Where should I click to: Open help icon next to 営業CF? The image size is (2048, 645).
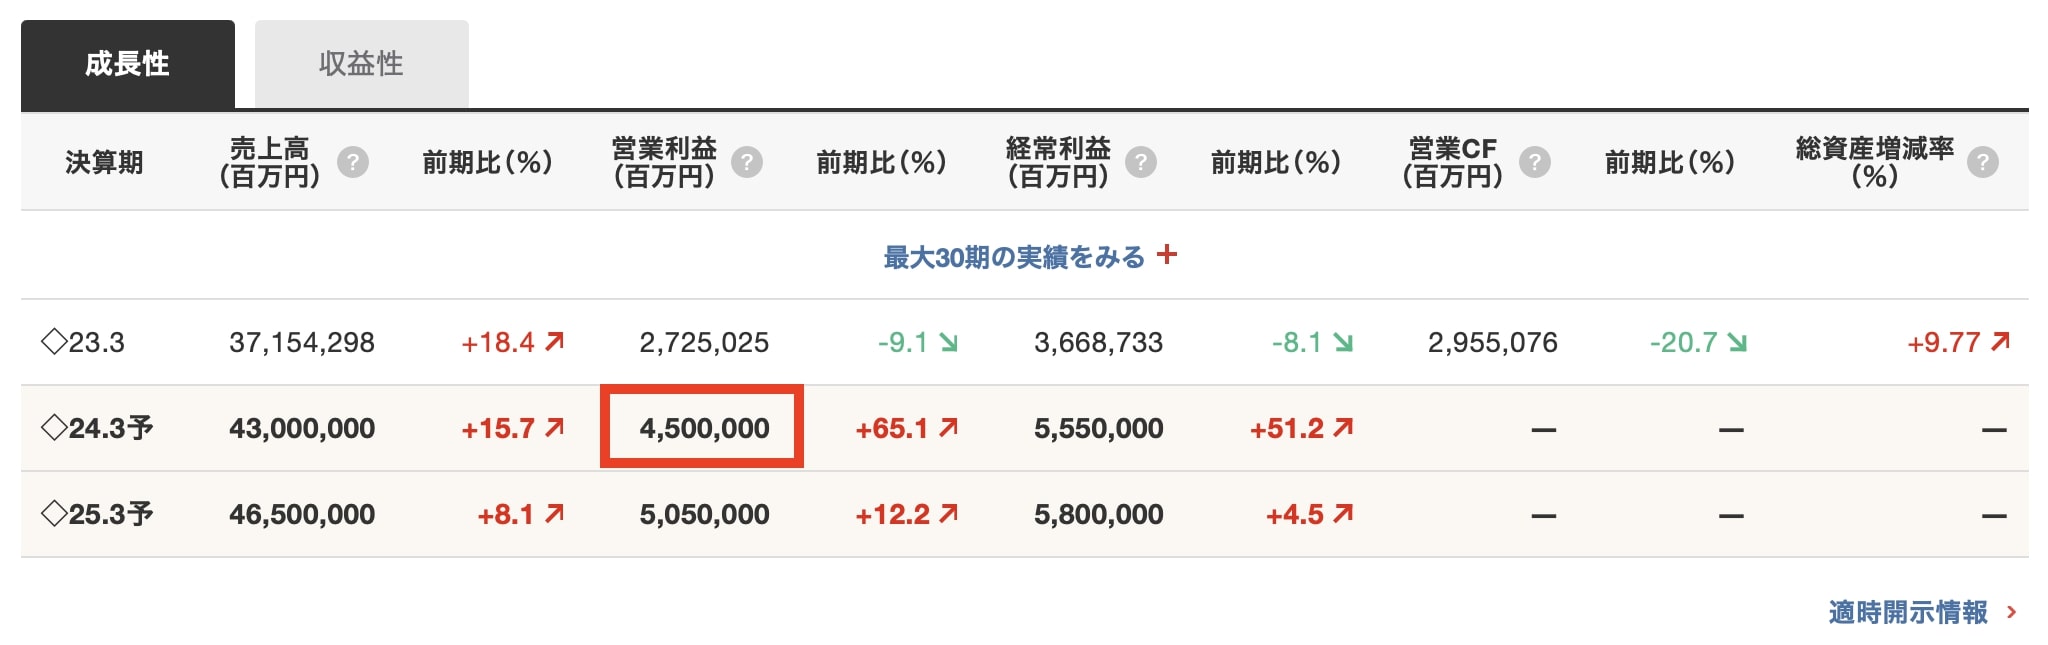click(x=1534, y=162)
